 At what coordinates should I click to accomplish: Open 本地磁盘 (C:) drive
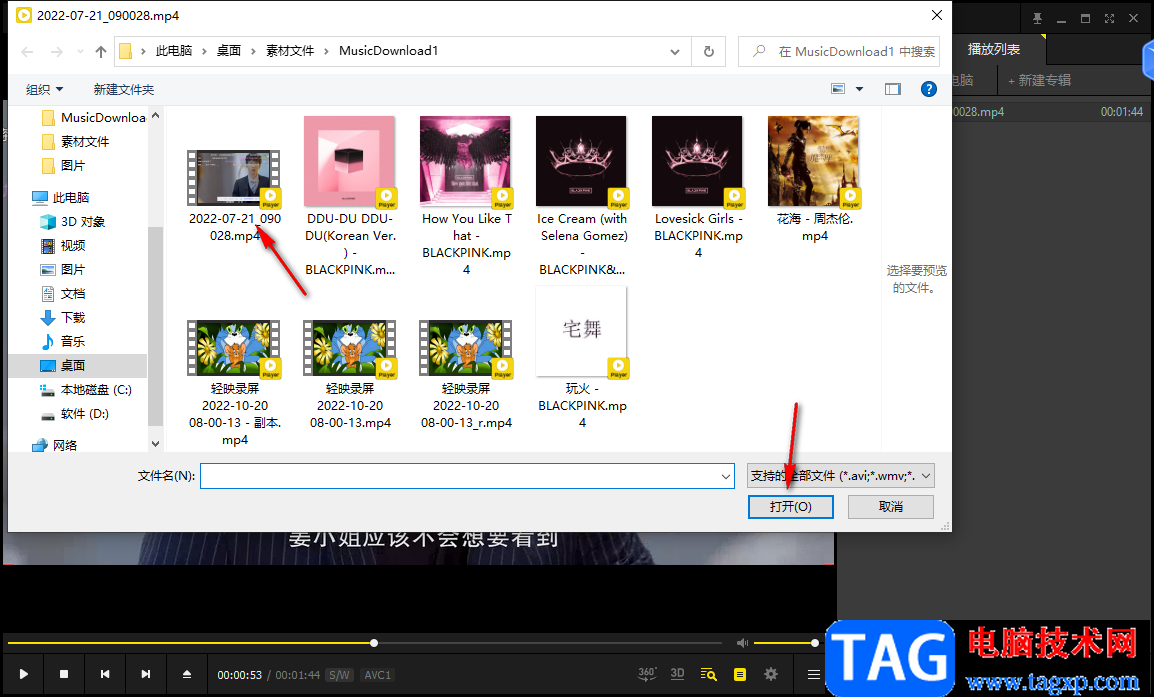point(86,389)
